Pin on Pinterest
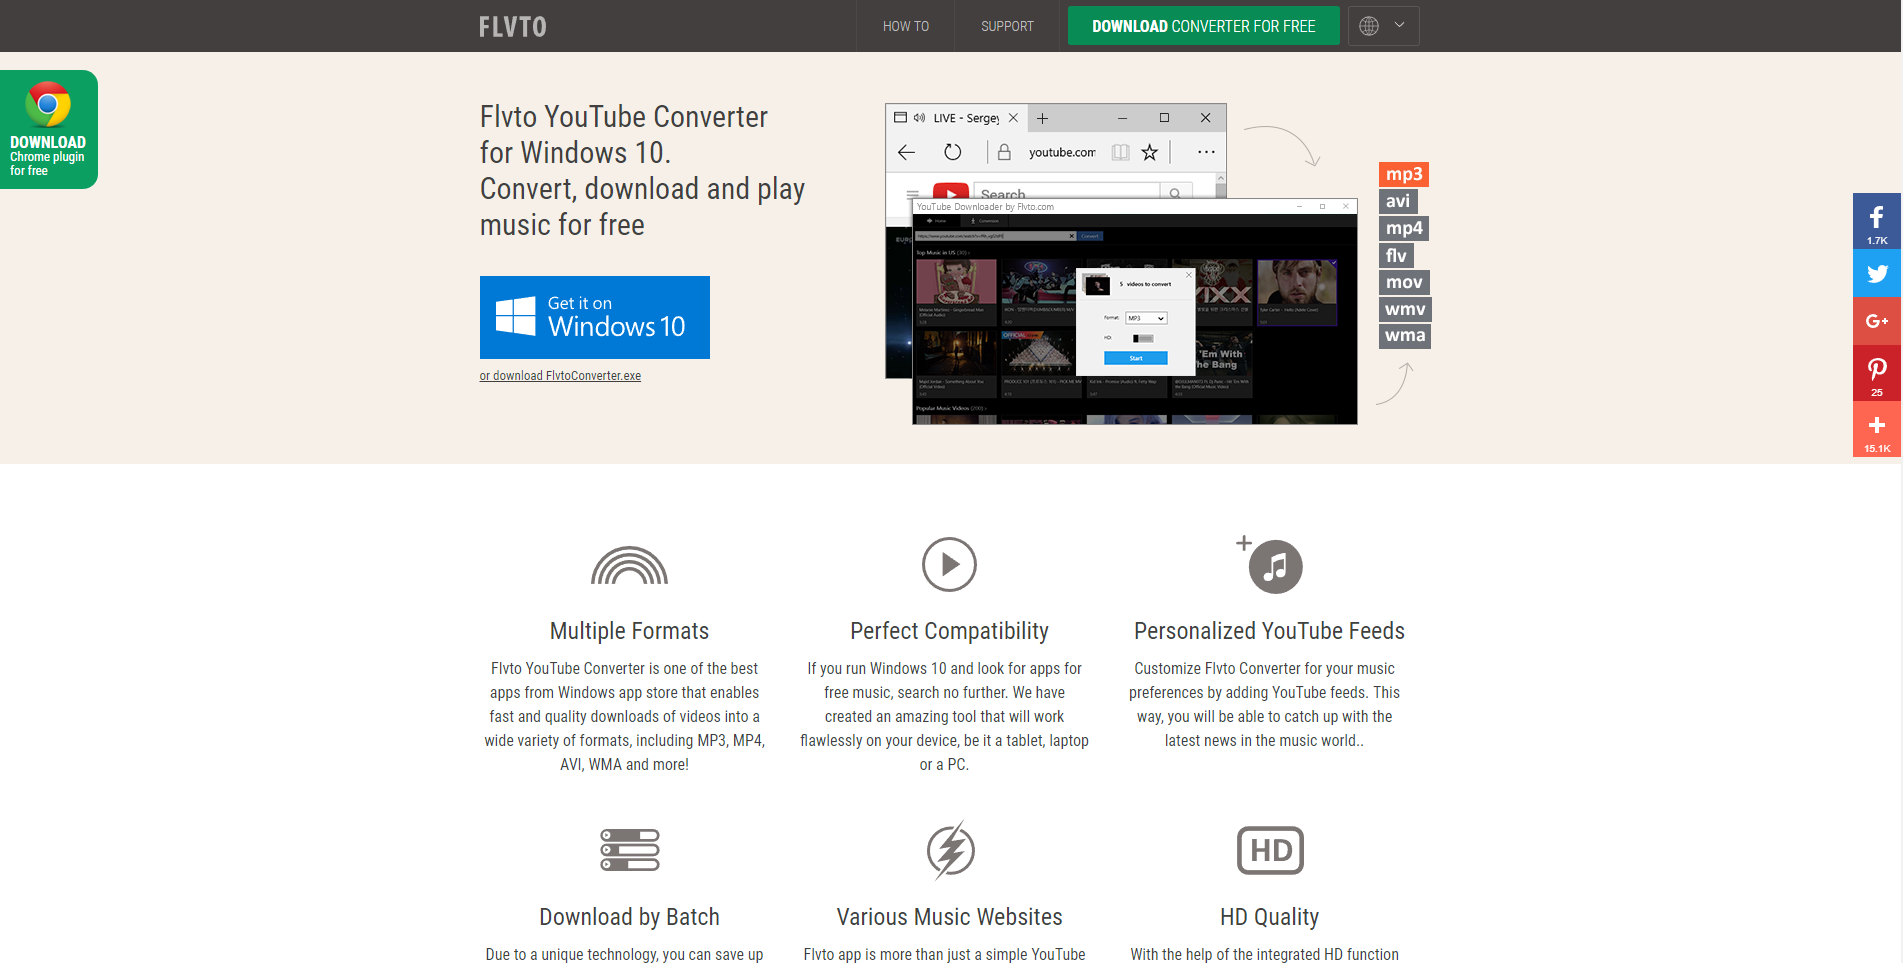 [1877, 373]
